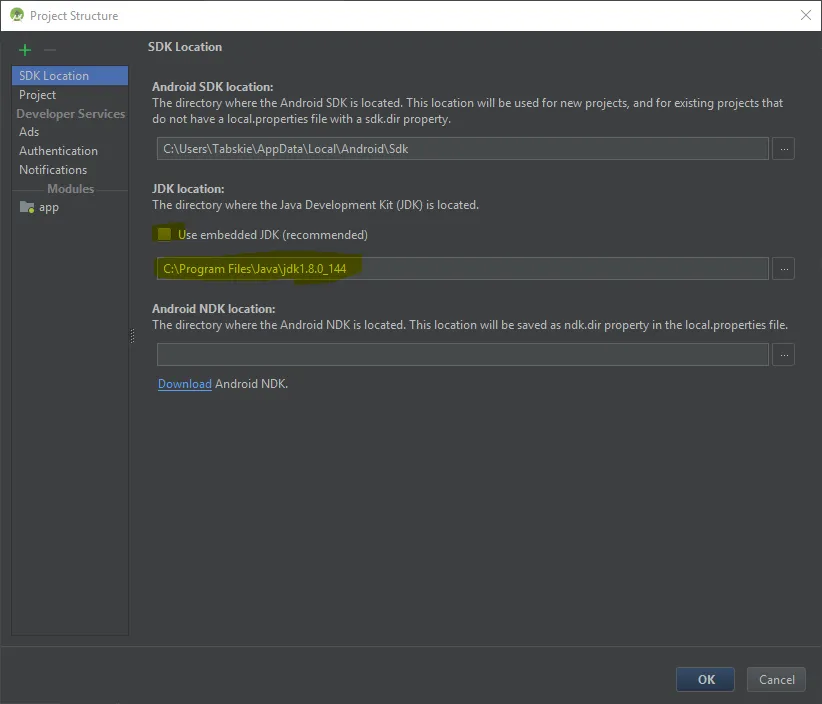
Task: Click the green plus add module icon
Action: click(25, 50)
